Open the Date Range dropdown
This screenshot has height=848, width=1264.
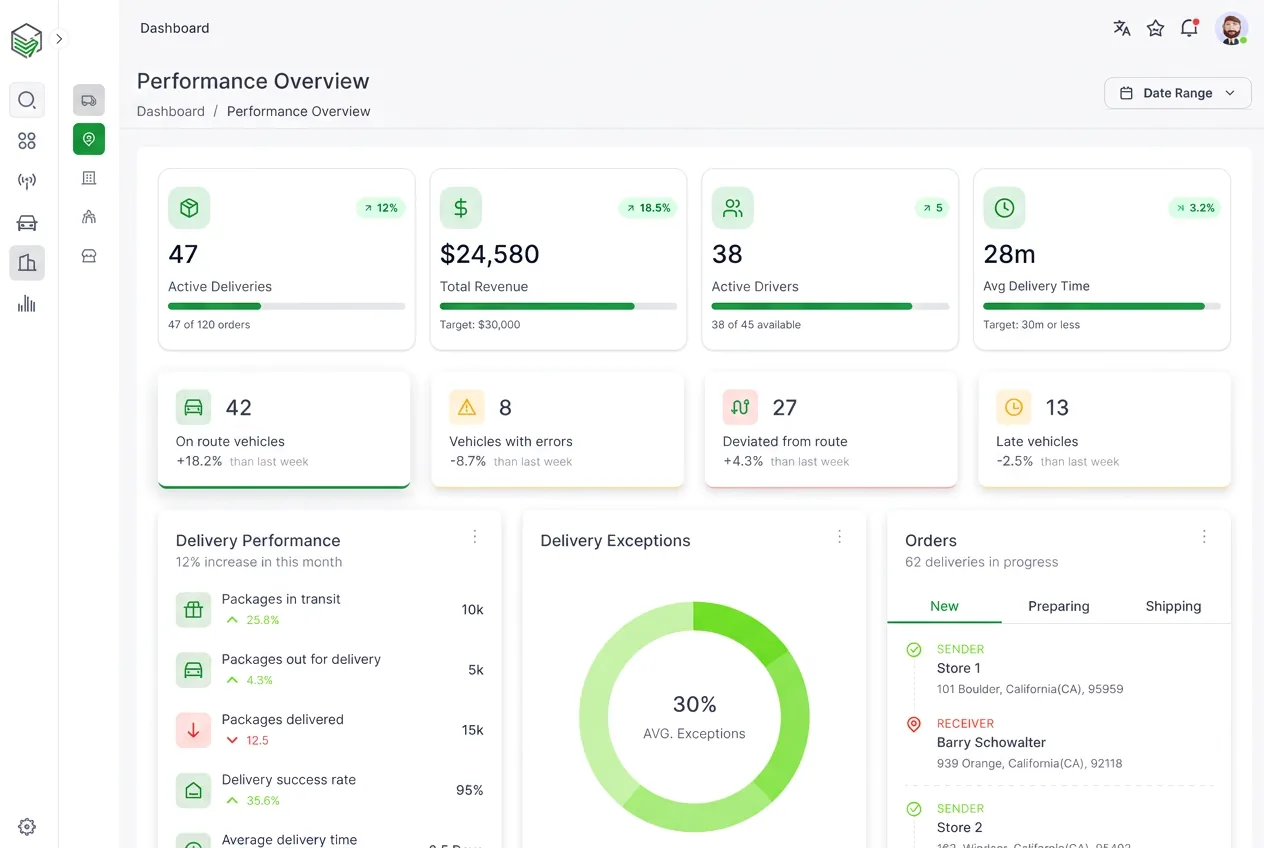click(1178, 93)
